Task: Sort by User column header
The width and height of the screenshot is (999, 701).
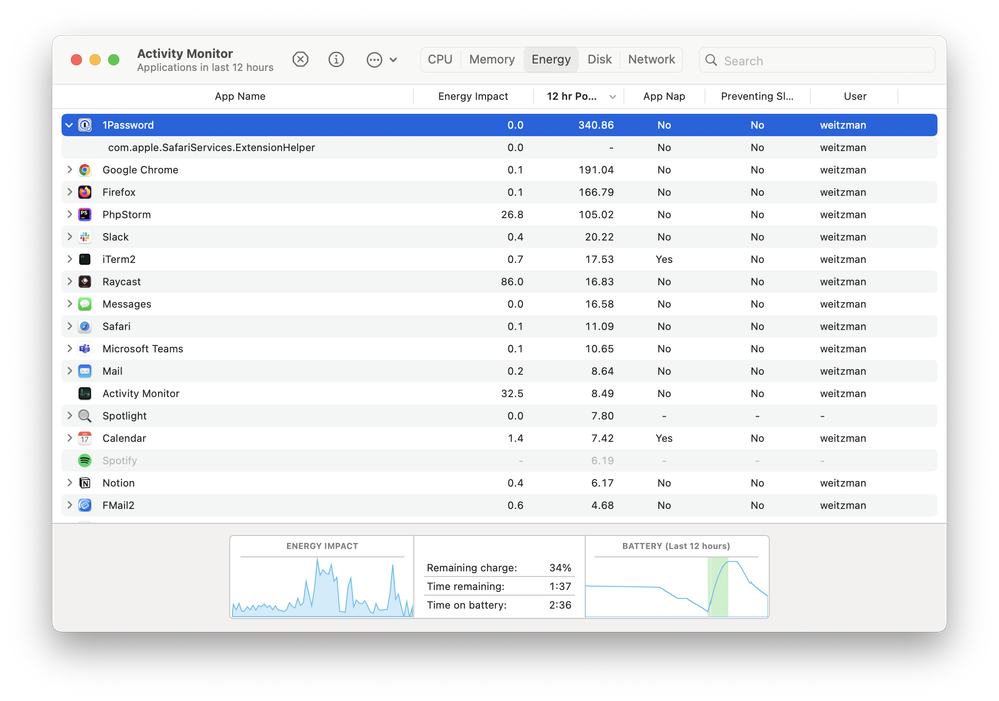Action: coord(855,96)
